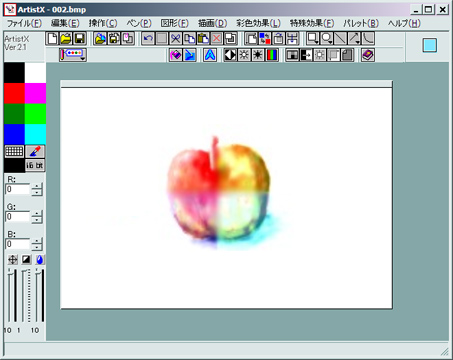Click the purple help book icon
Viewport: 453px width, 360px height.
[x=368, y=55]
